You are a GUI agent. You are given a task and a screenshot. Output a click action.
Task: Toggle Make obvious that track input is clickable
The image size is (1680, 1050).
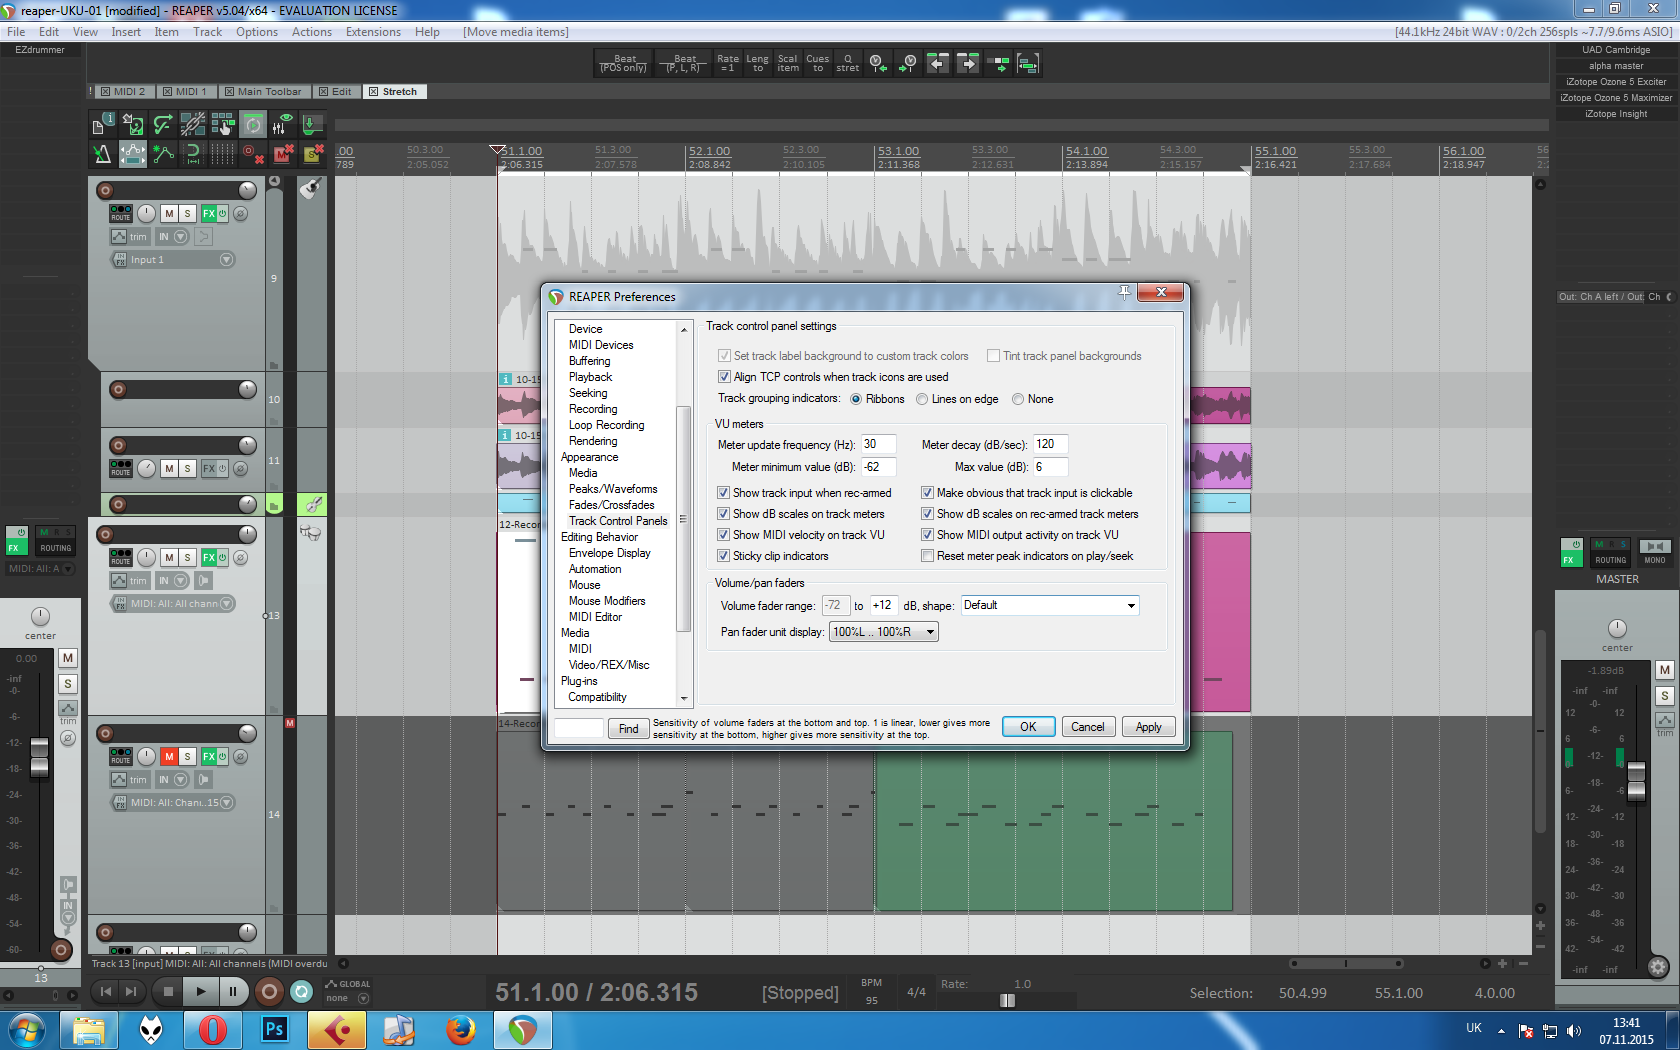(927, 493)
